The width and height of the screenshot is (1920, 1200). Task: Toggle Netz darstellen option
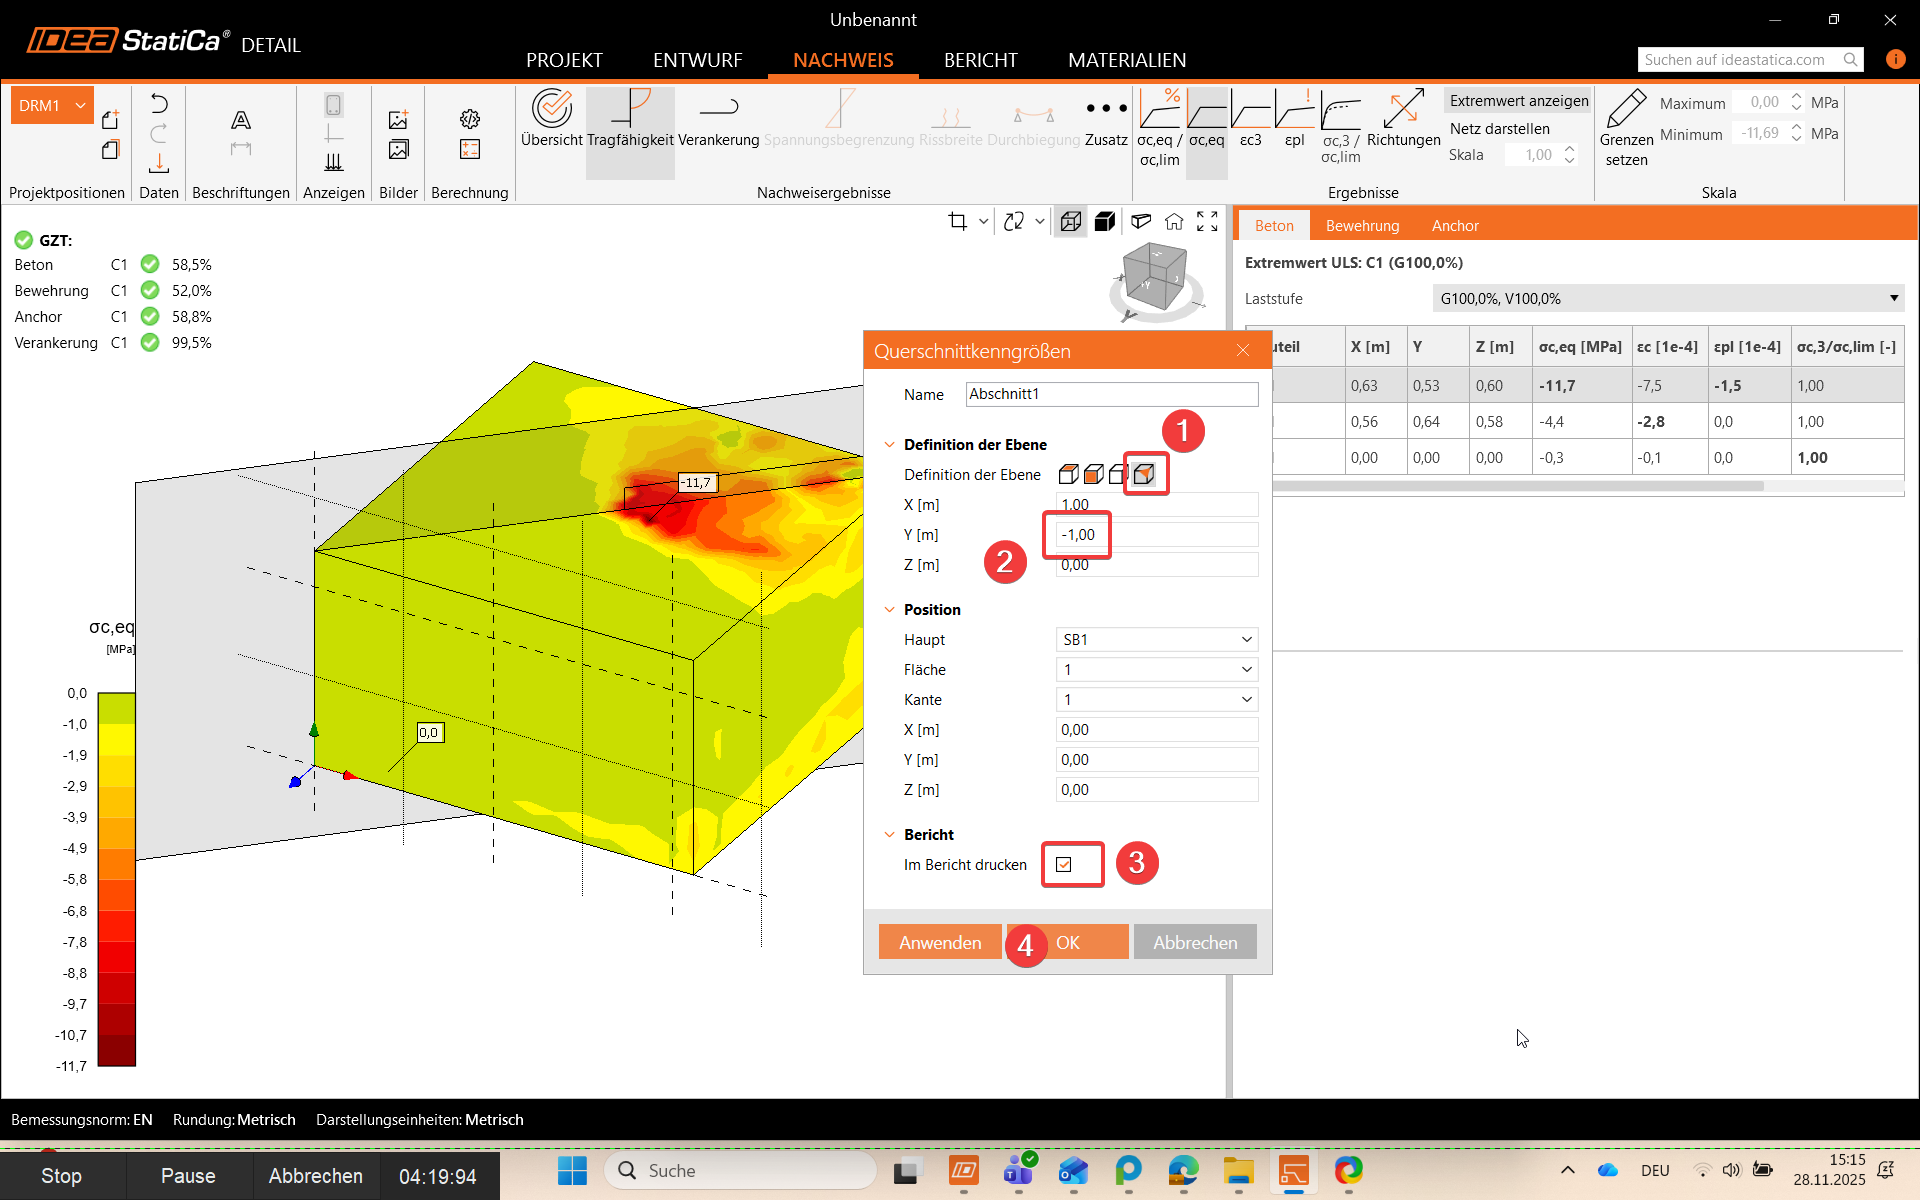point(1499,129)
